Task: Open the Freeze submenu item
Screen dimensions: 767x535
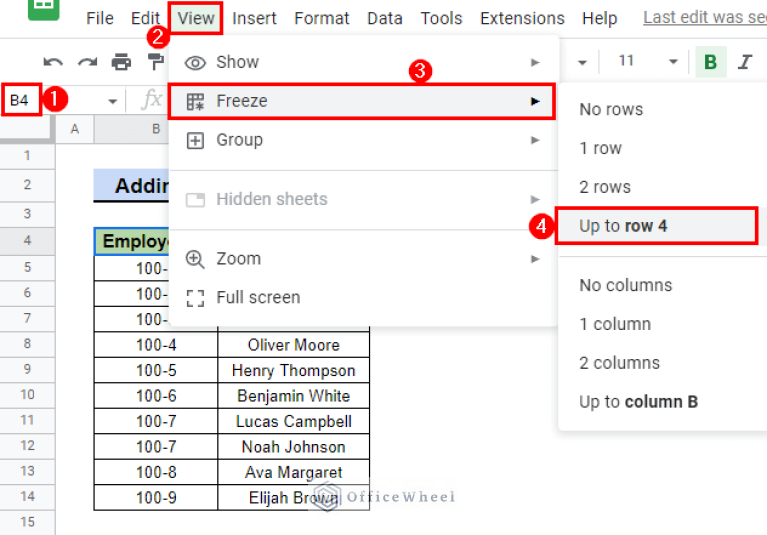Action: tap(362, 101)
